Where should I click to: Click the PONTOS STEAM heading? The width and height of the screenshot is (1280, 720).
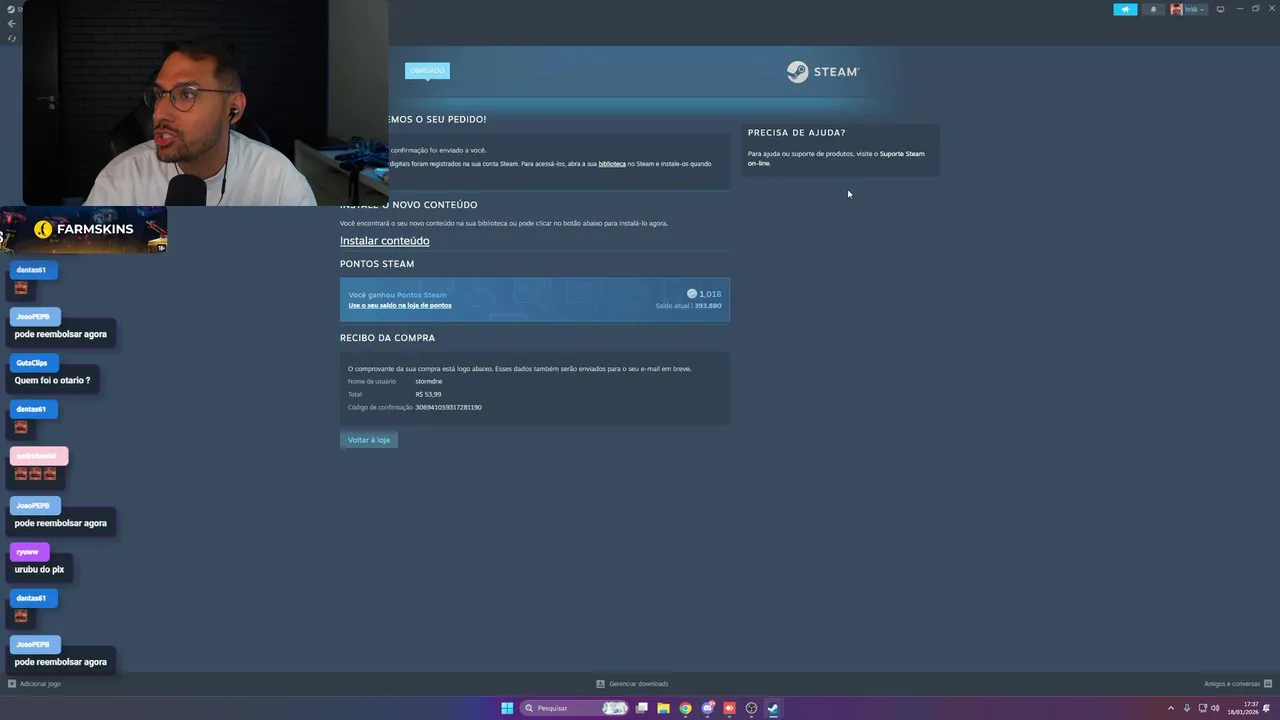[x=377, y=264]
